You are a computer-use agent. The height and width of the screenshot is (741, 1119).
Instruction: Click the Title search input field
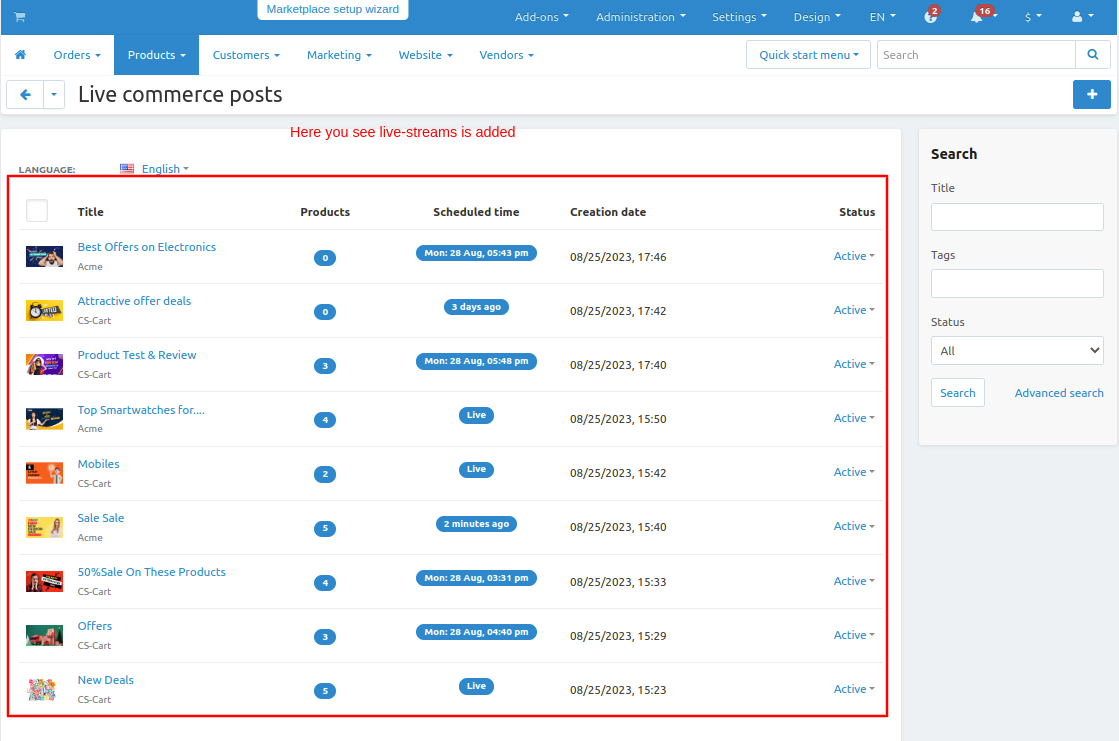click(x=1017, y=217)
